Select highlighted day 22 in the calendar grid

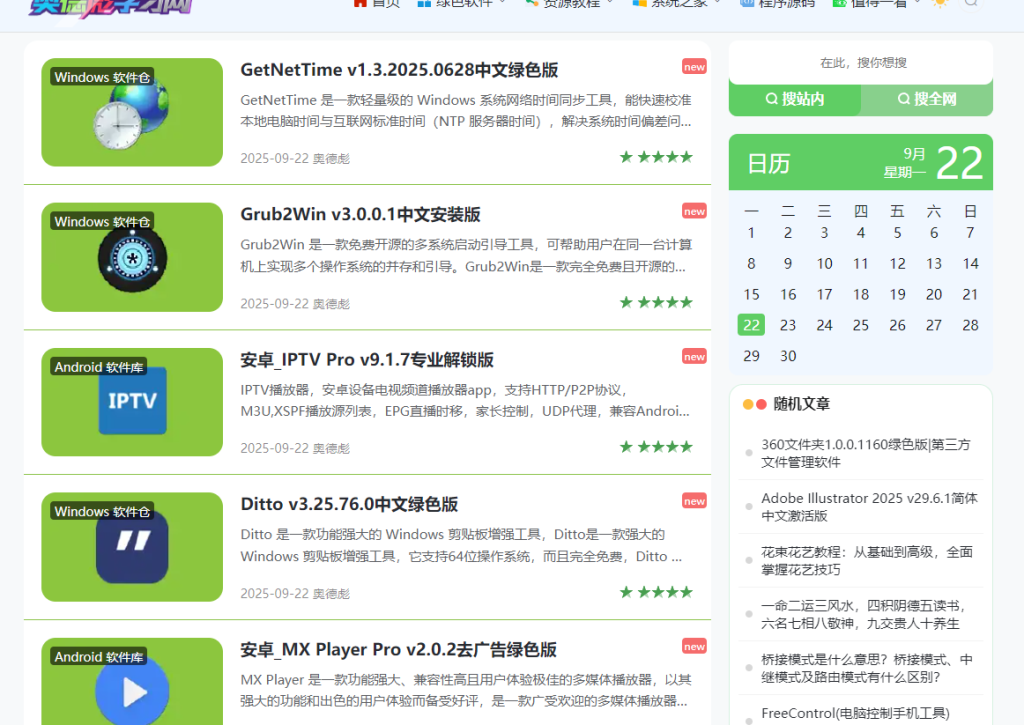pos(751,325)
